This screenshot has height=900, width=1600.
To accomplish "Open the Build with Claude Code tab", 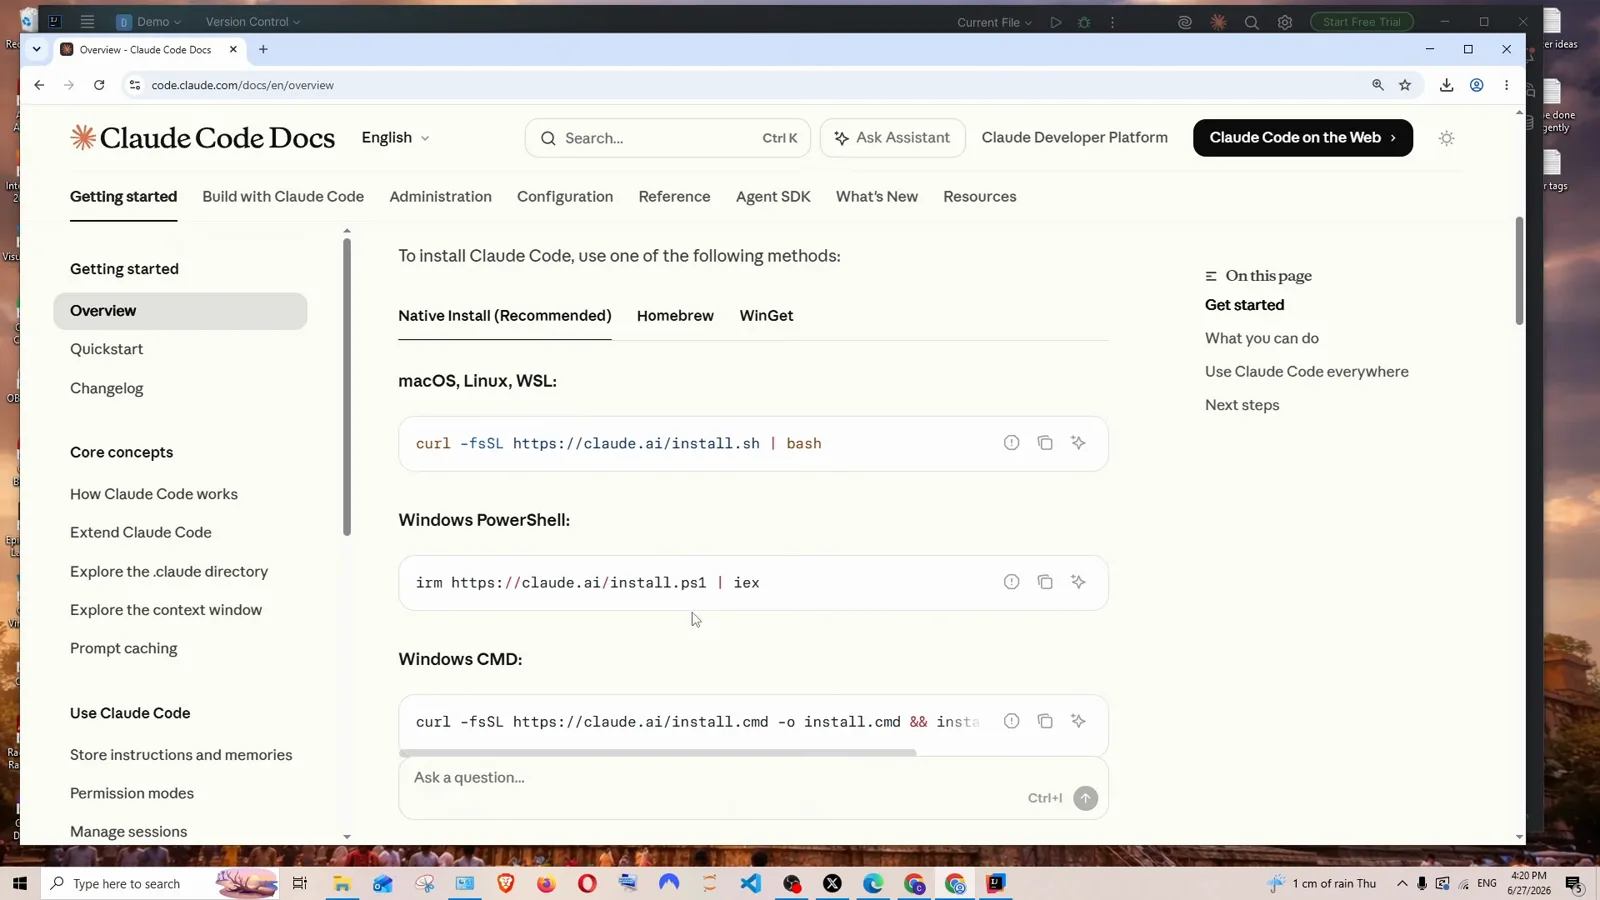I will [283, 196].
